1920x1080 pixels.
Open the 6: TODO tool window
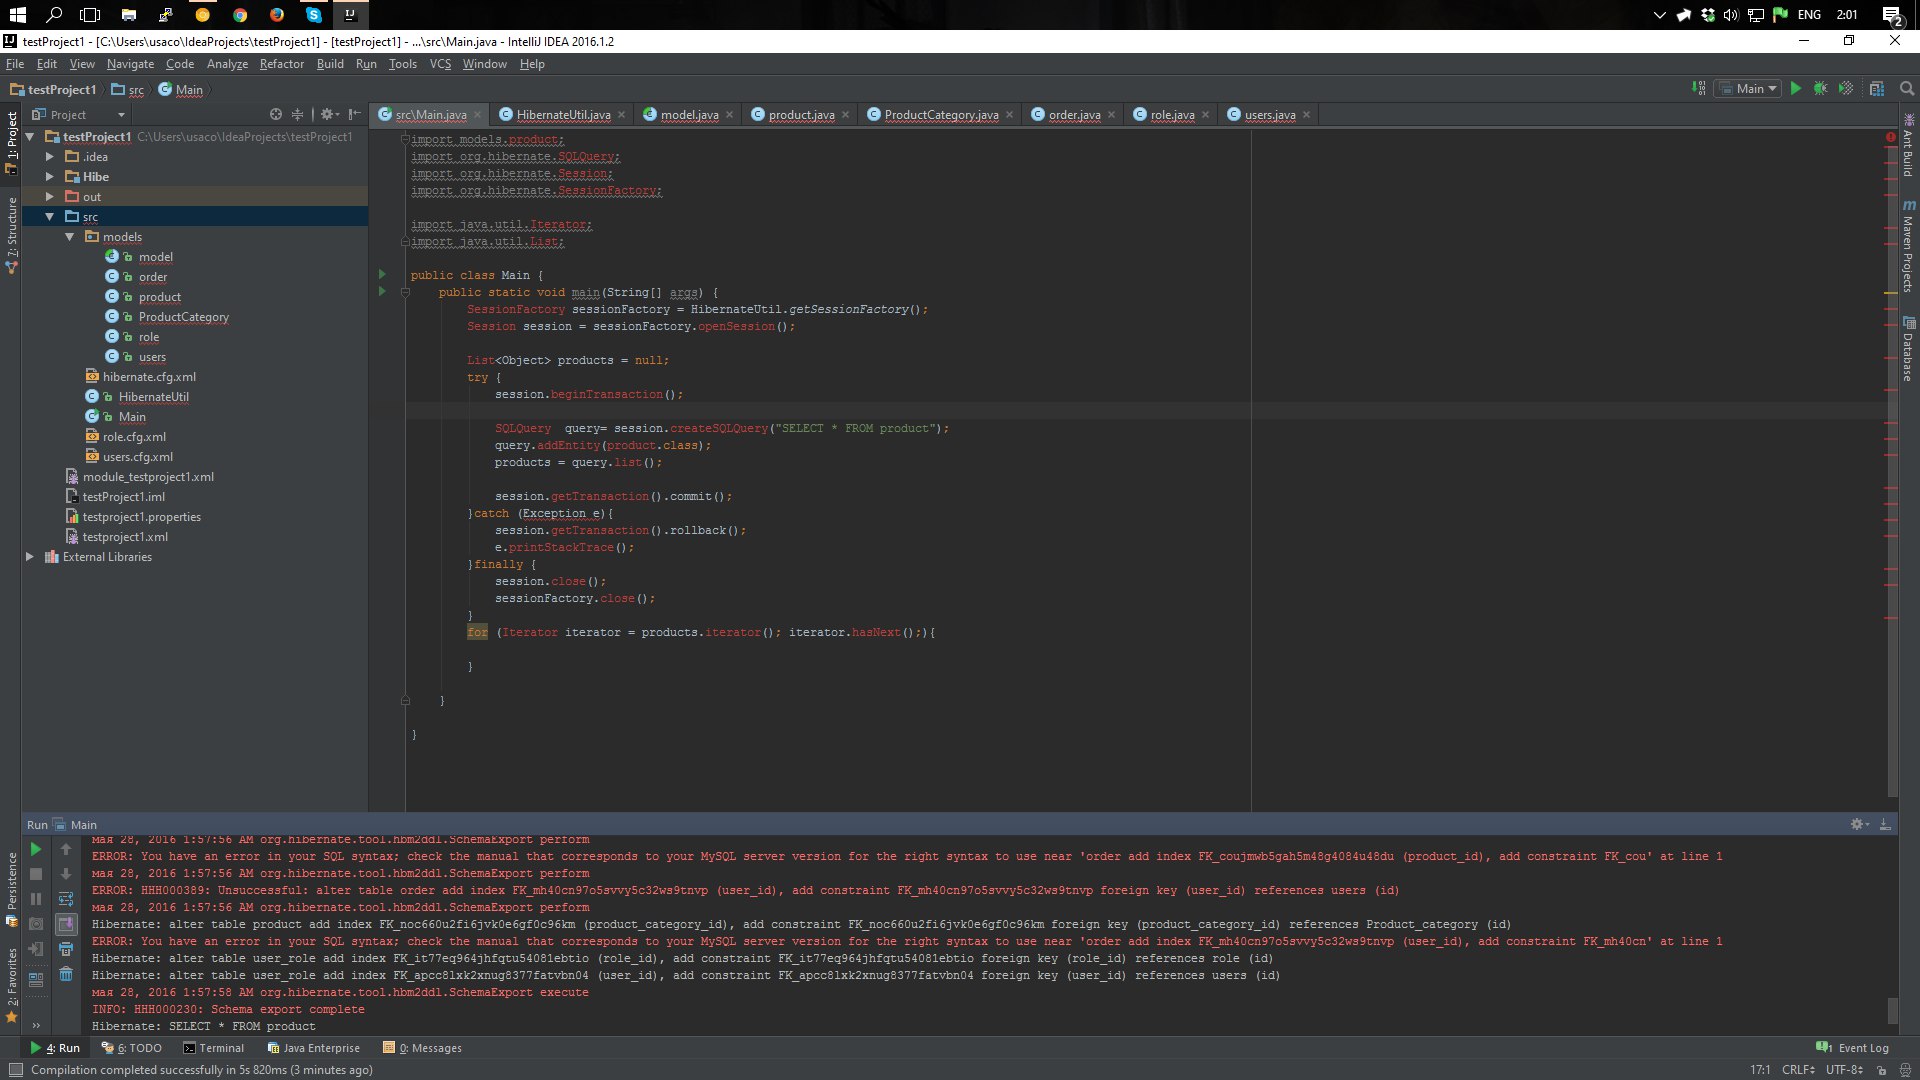(131, 1048)
